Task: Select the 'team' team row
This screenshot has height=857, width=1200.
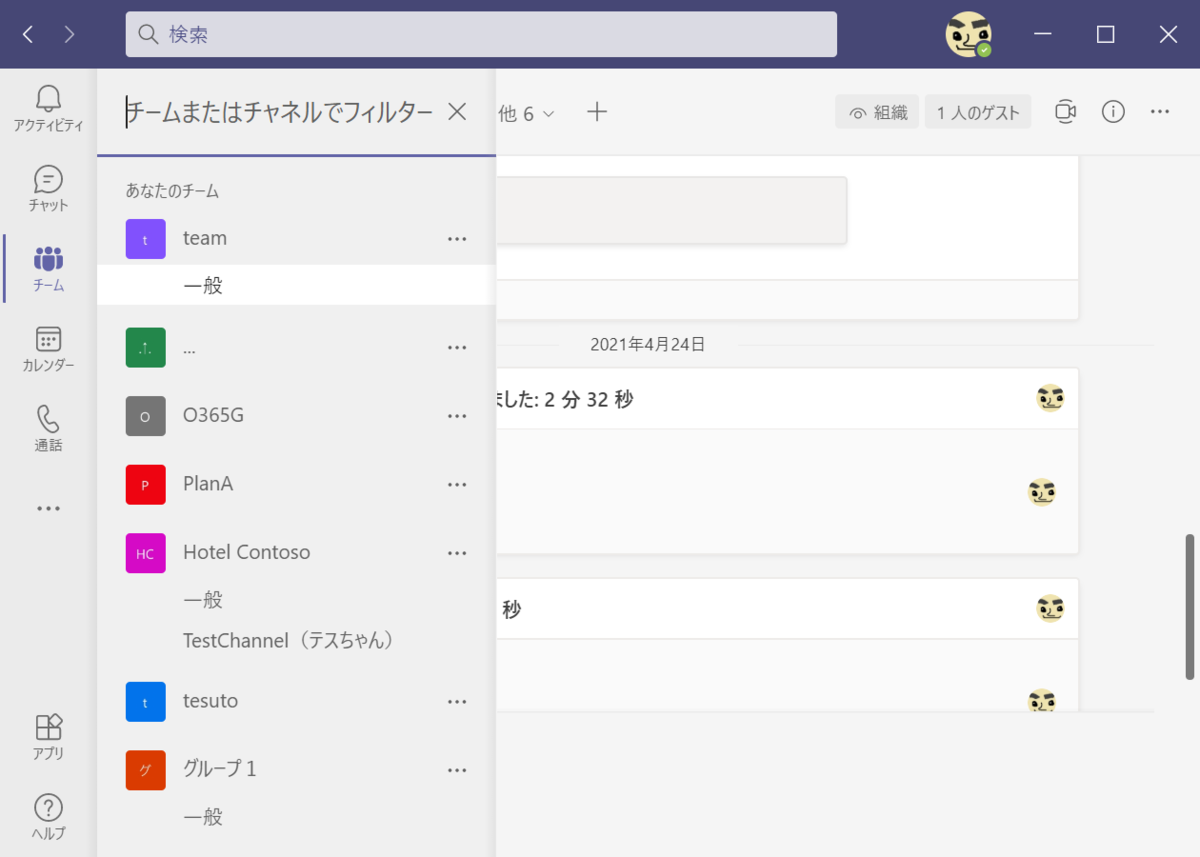Action: [x=296, y=239]
